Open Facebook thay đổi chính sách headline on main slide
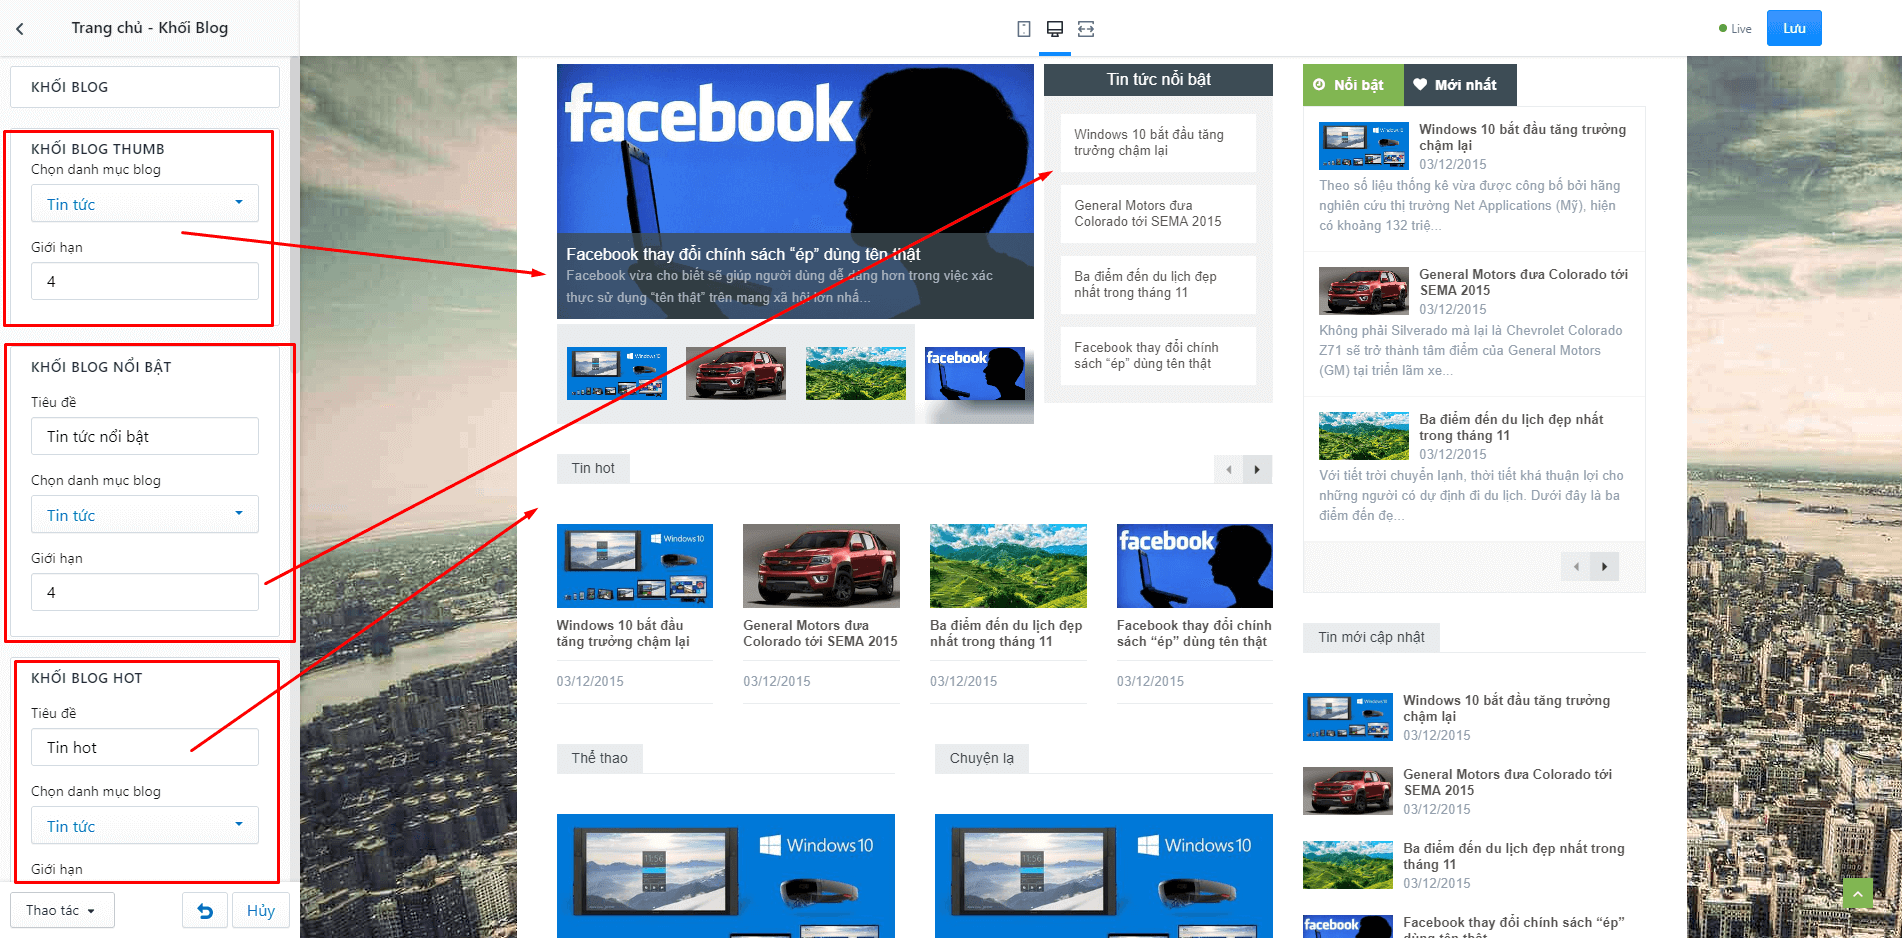This screenshot has height=938, width=1902. [x=743, y=254]
